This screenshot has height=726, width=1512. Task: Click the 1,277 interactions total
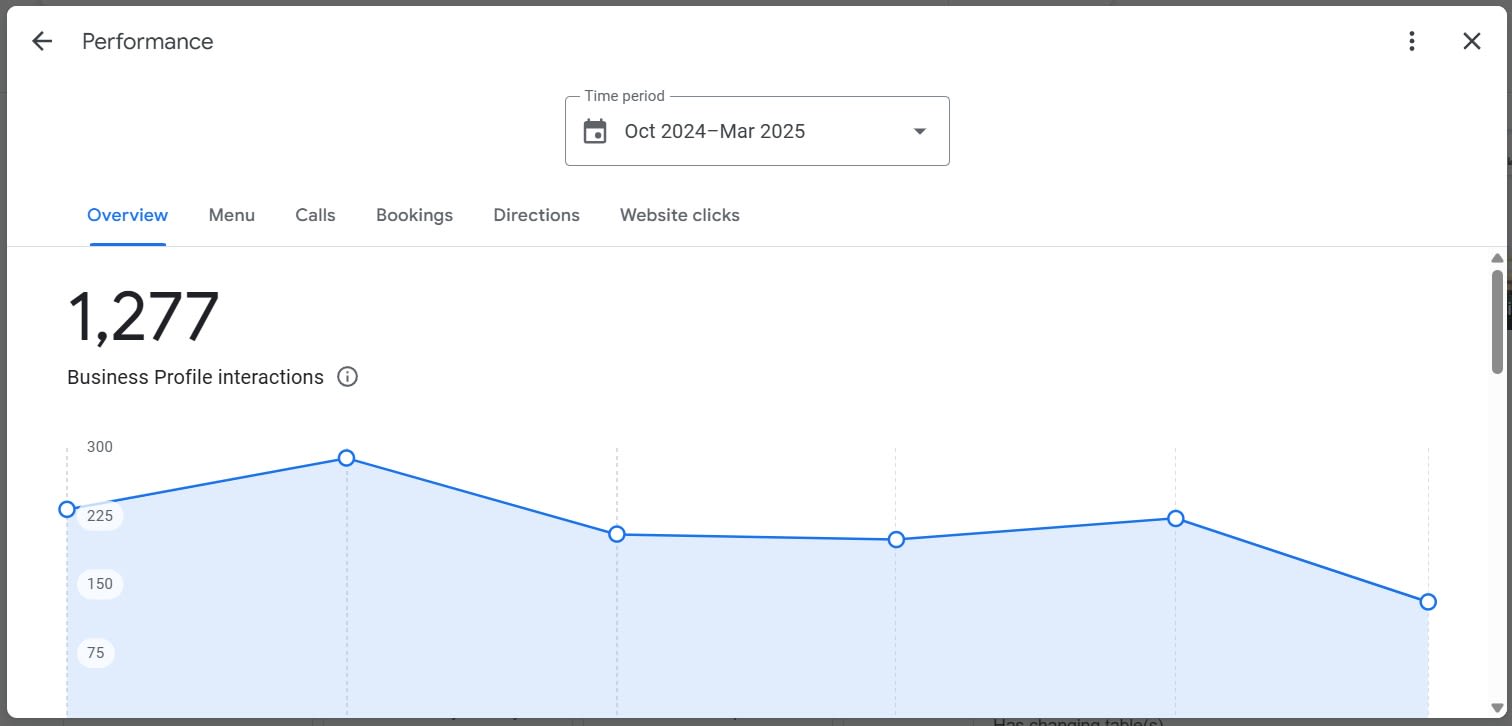143,317
